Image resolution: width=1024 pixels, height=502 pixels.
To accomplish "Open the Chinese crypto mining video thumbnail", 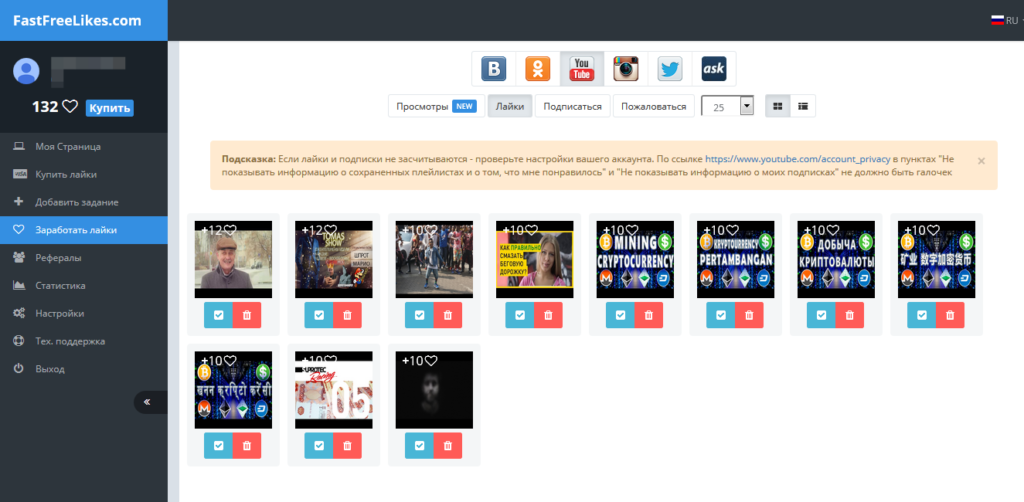I will tap(935, 259).
